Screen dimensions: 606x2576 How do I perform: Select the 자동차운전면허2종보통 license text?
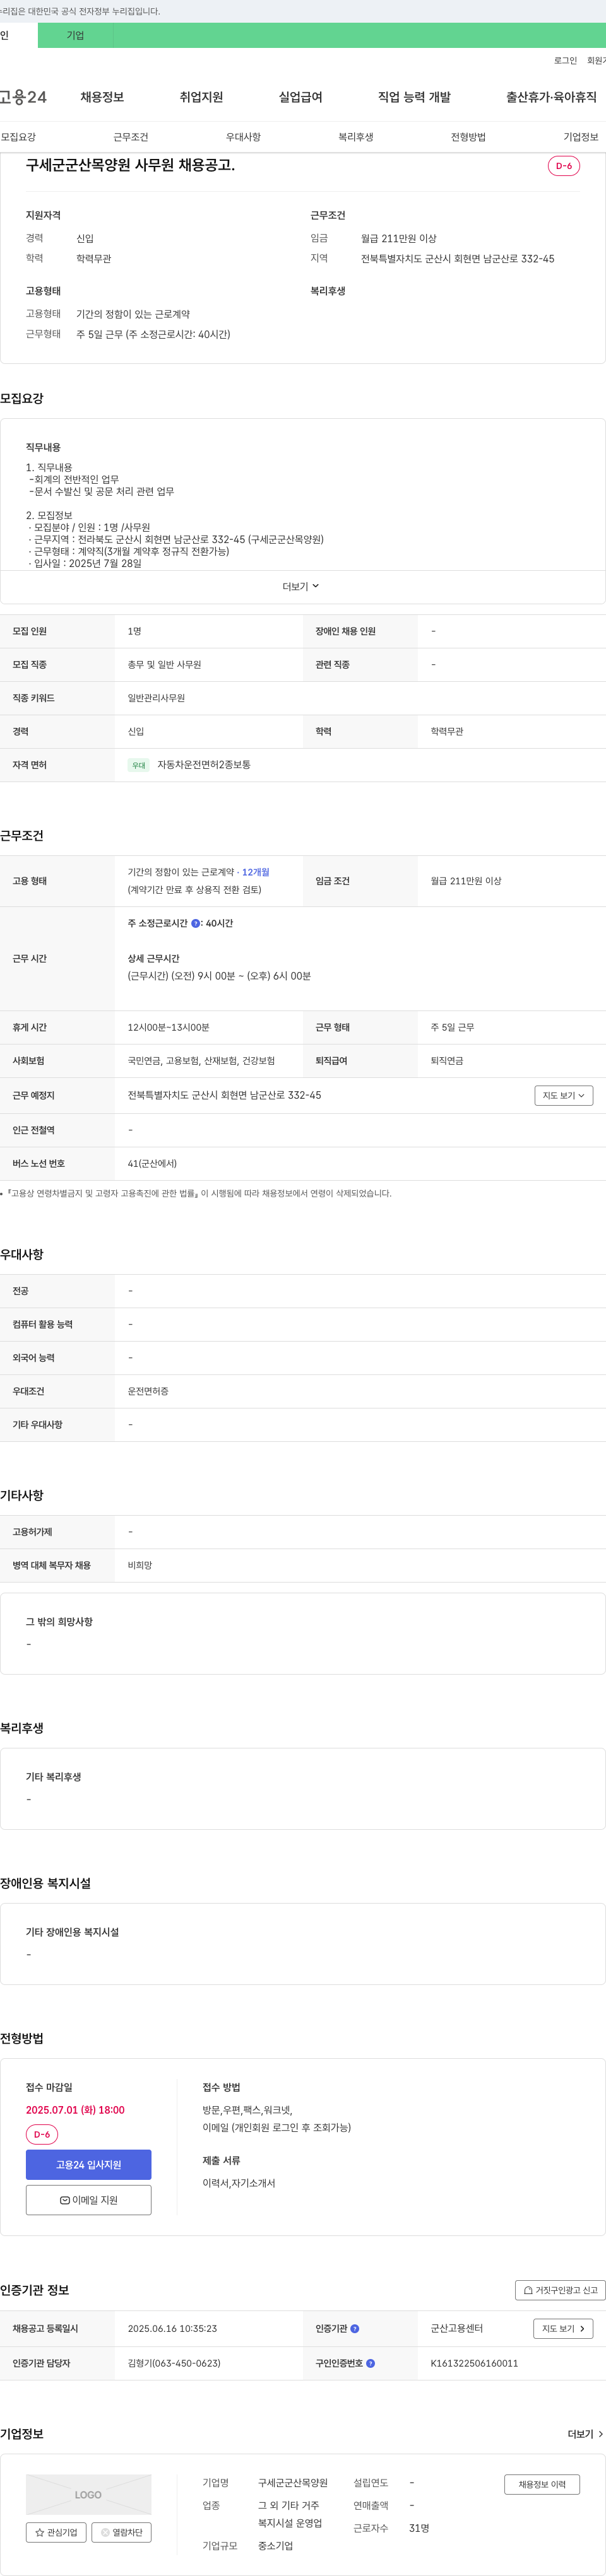click(x=204, y=765)
